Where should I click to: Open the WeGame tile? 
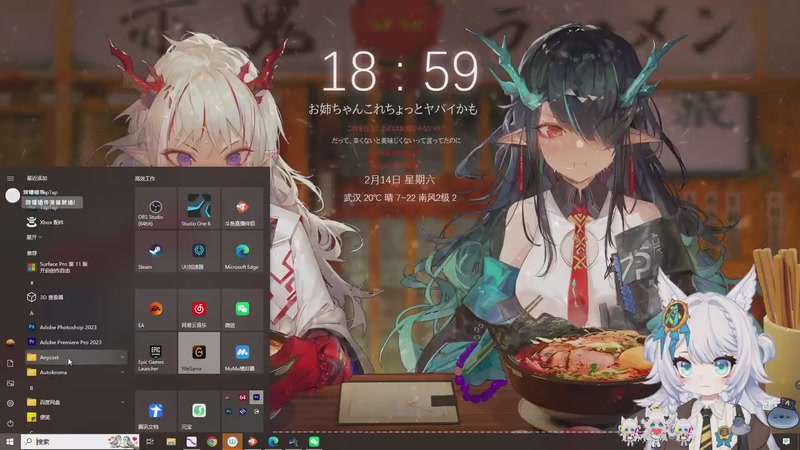coord(199,353)
